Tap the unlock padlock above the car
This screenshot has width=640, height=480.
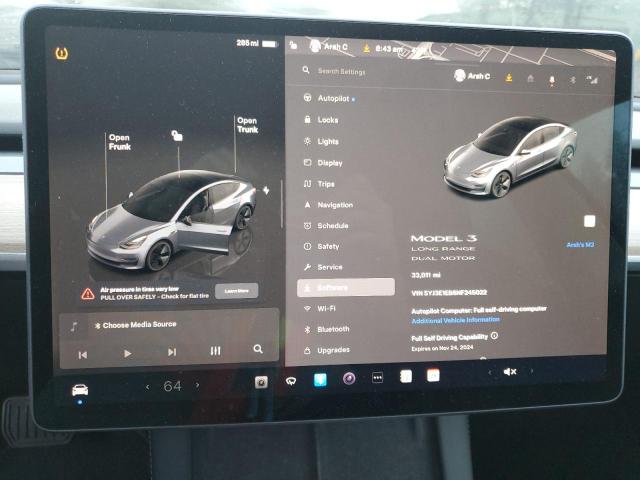(177, 136)
